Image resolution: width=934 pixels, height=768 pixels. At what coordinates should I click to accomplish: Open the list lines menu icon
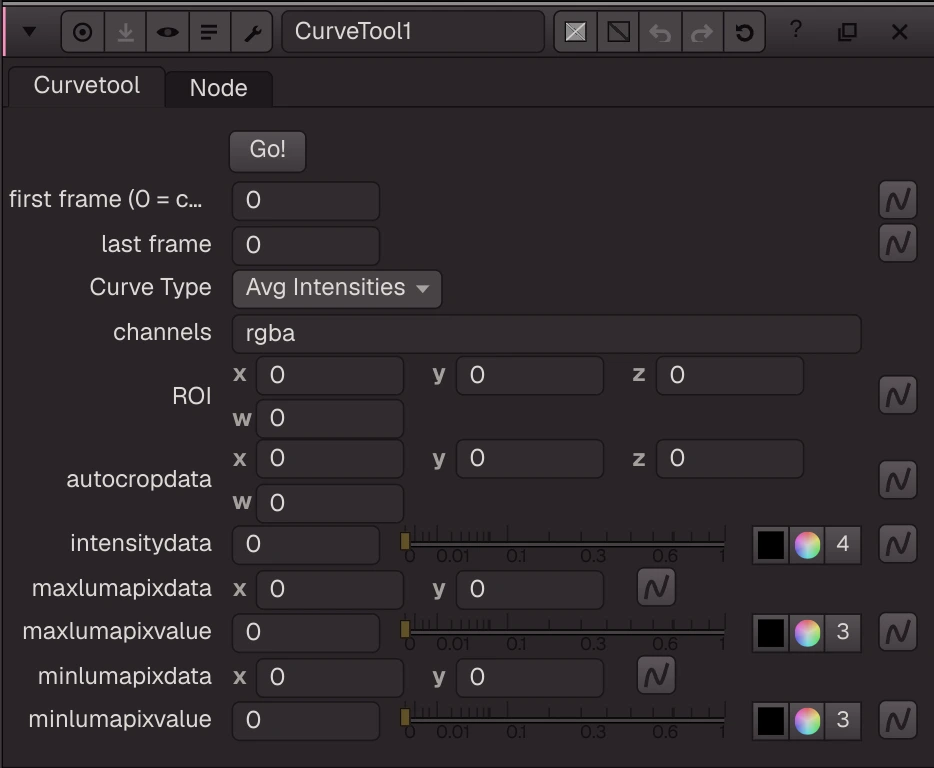point(209,32)
